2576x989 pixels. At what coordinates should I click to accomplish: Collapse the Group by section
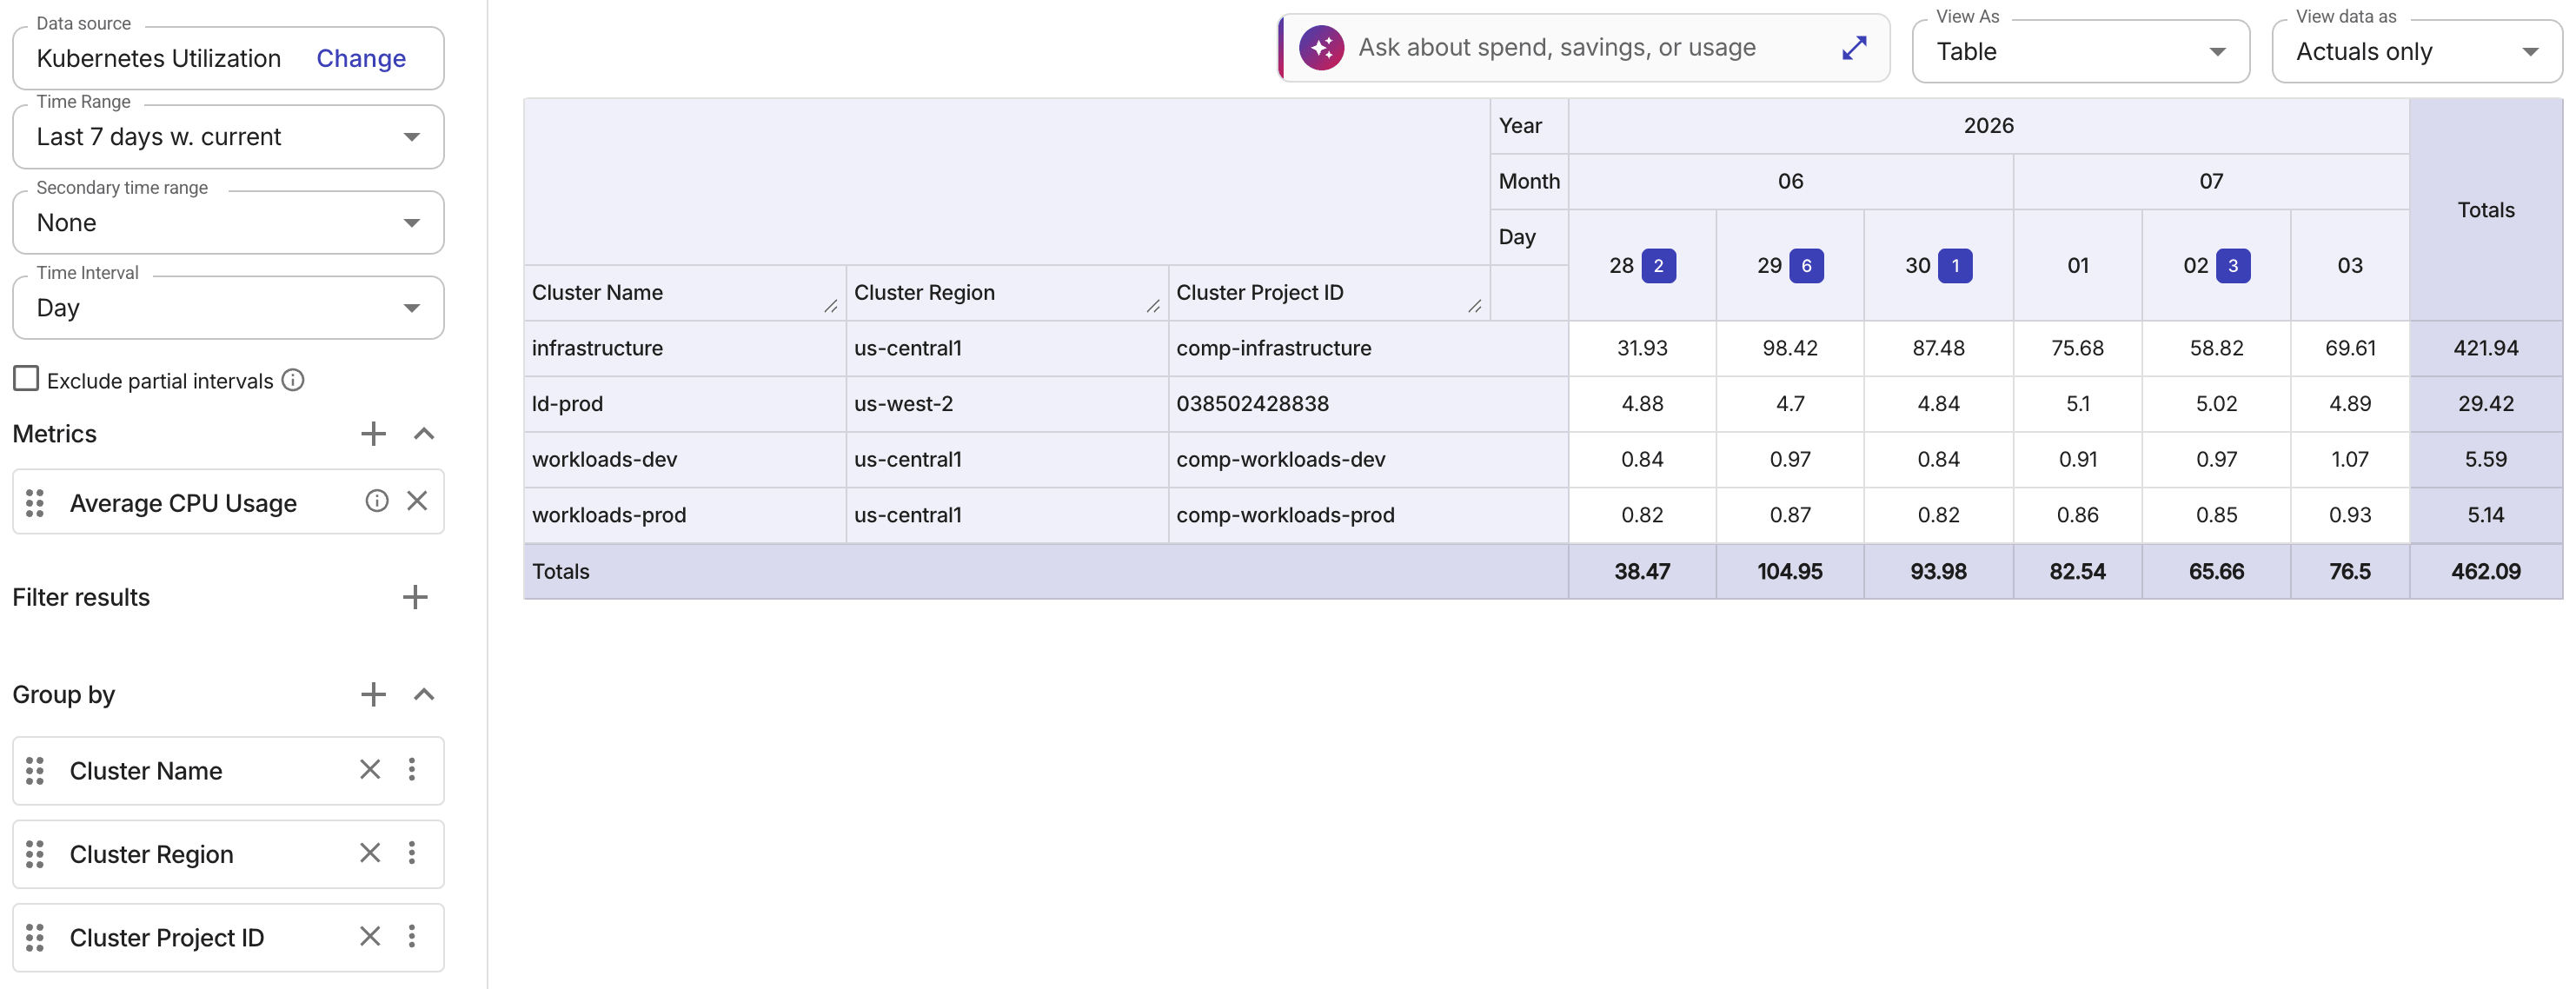[424, 694]
